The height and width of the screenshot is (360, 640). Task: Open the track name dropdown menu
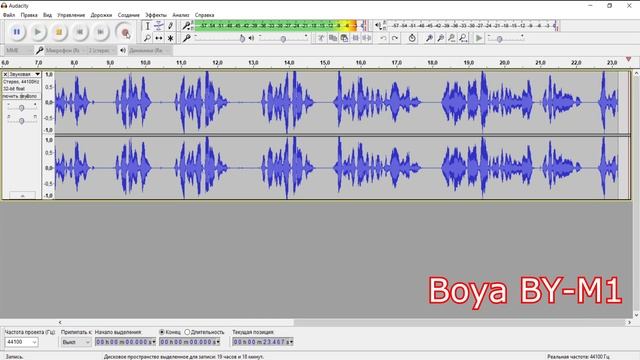25,74
